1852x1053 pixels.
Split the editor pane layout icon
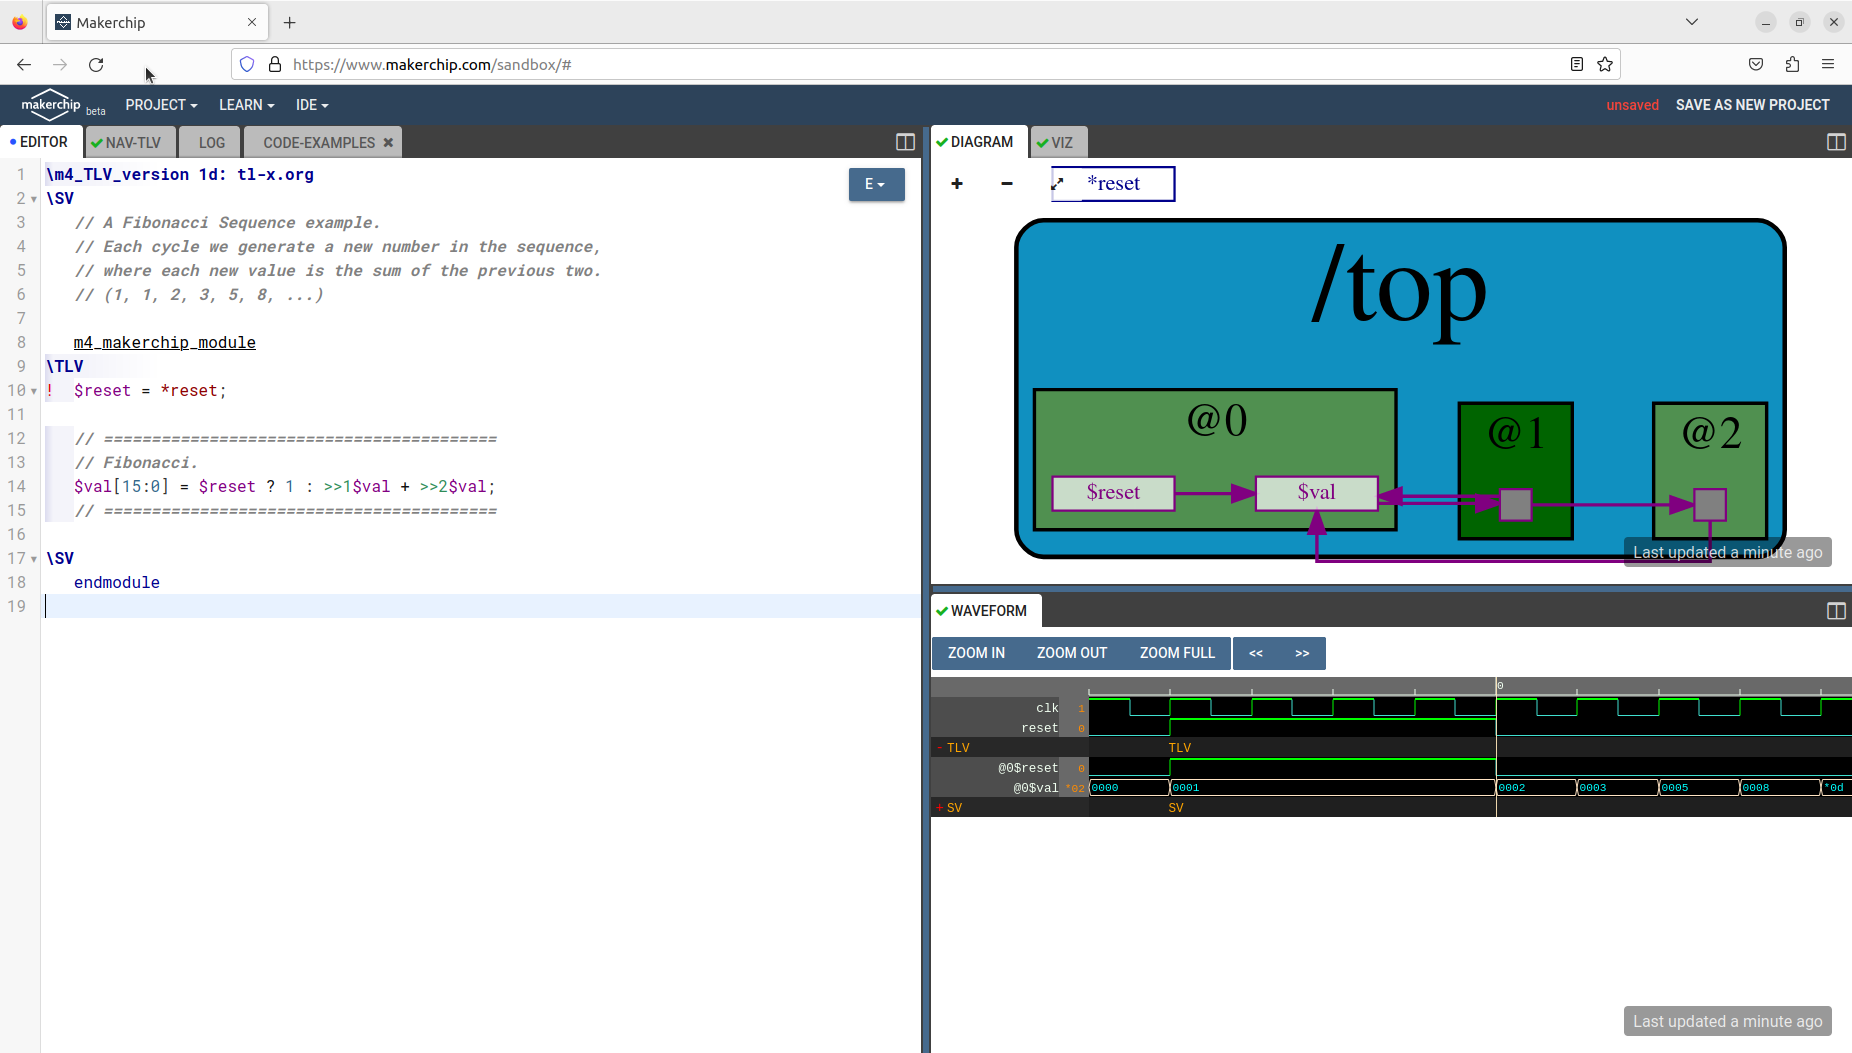pos(905,142)
